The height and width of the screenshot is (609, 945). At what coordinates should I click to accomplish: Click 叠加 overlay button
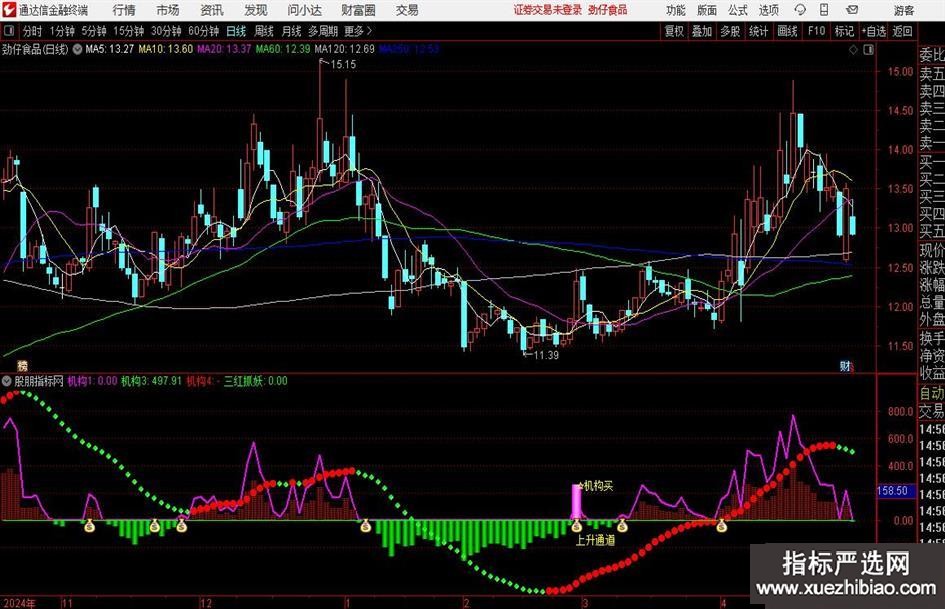click(x=702, y=31)
